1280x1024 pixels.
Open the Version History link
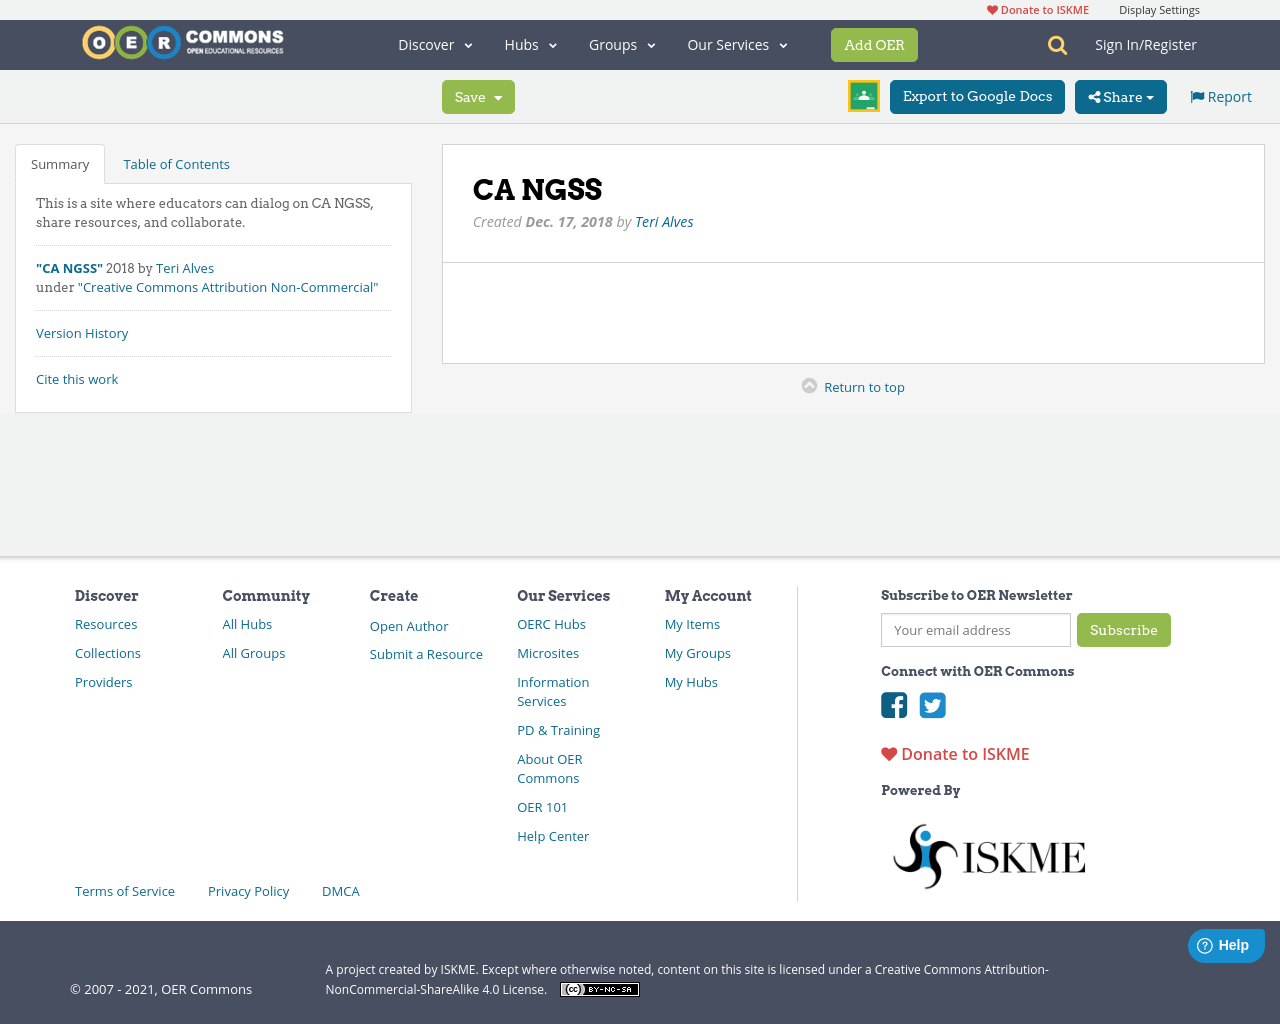(x=81, y=332)
